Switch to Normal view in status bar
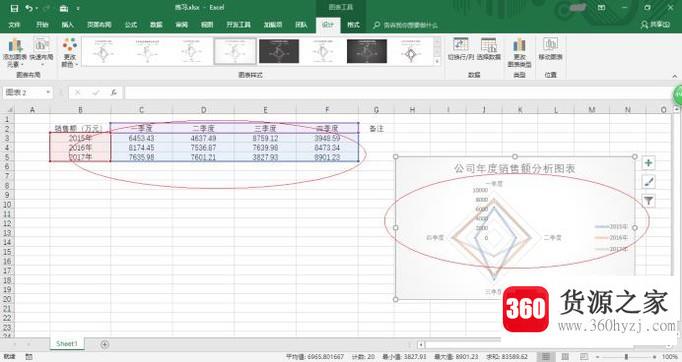 point(545,357)
